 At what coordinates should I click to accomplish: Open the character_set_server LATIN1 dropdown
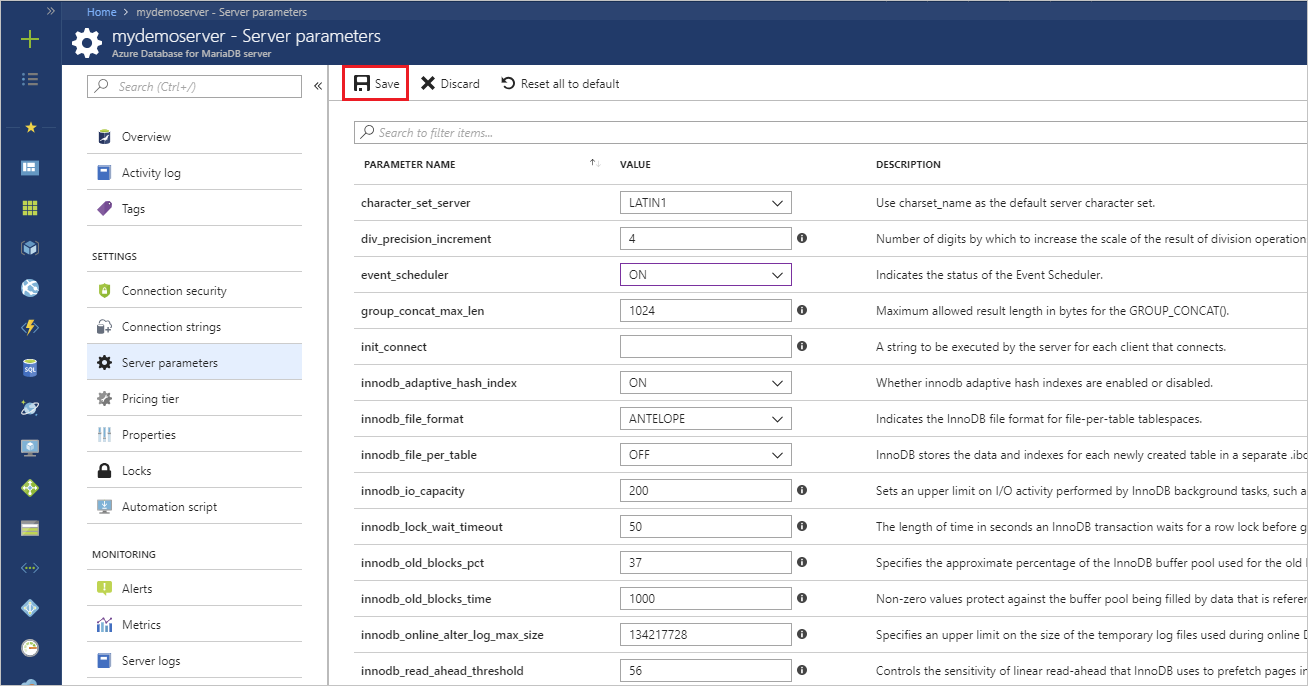(x=706, y=203)
